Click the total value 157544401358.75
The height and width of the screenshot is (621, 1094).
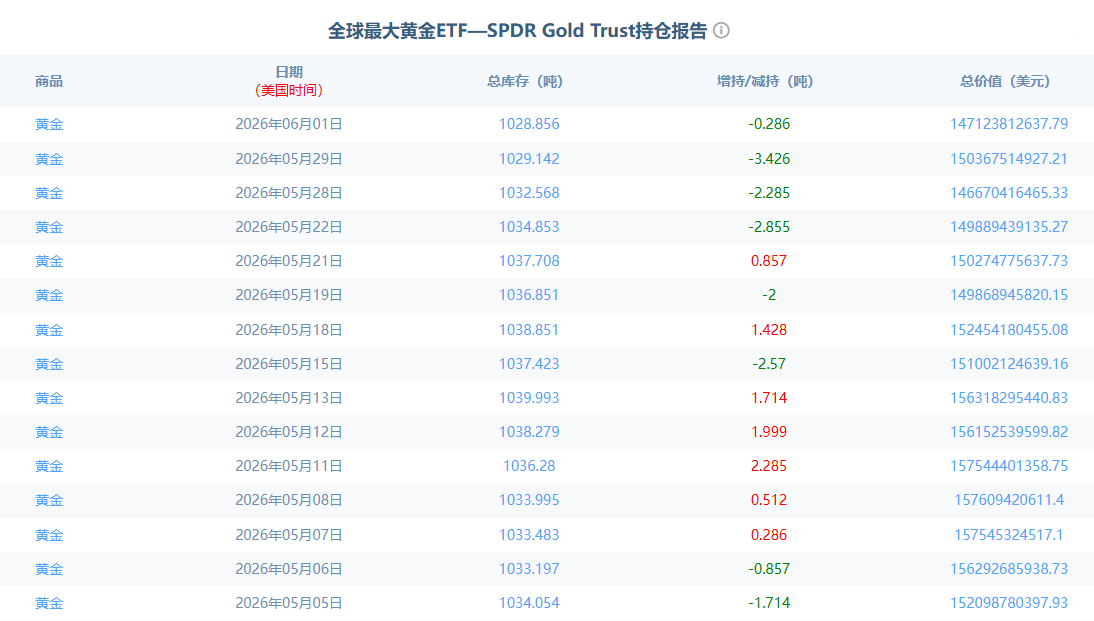click(1009, 466)
